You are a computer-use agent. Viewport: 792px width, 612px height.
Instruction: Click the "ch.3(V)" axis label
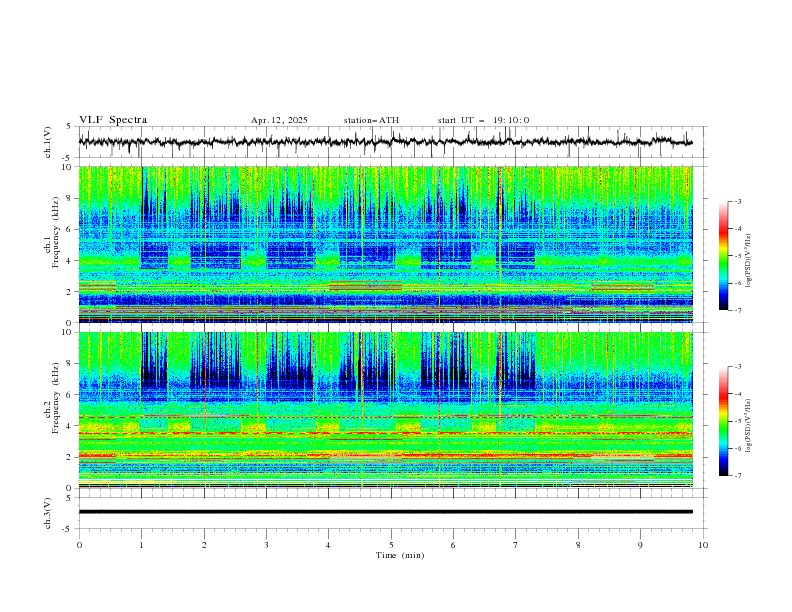coord(48,513)
